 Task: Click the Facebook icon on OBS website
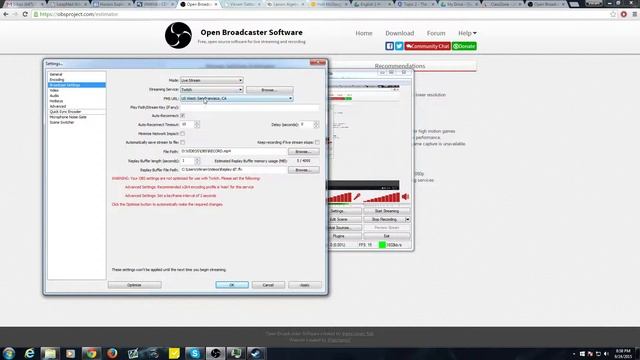389,46
